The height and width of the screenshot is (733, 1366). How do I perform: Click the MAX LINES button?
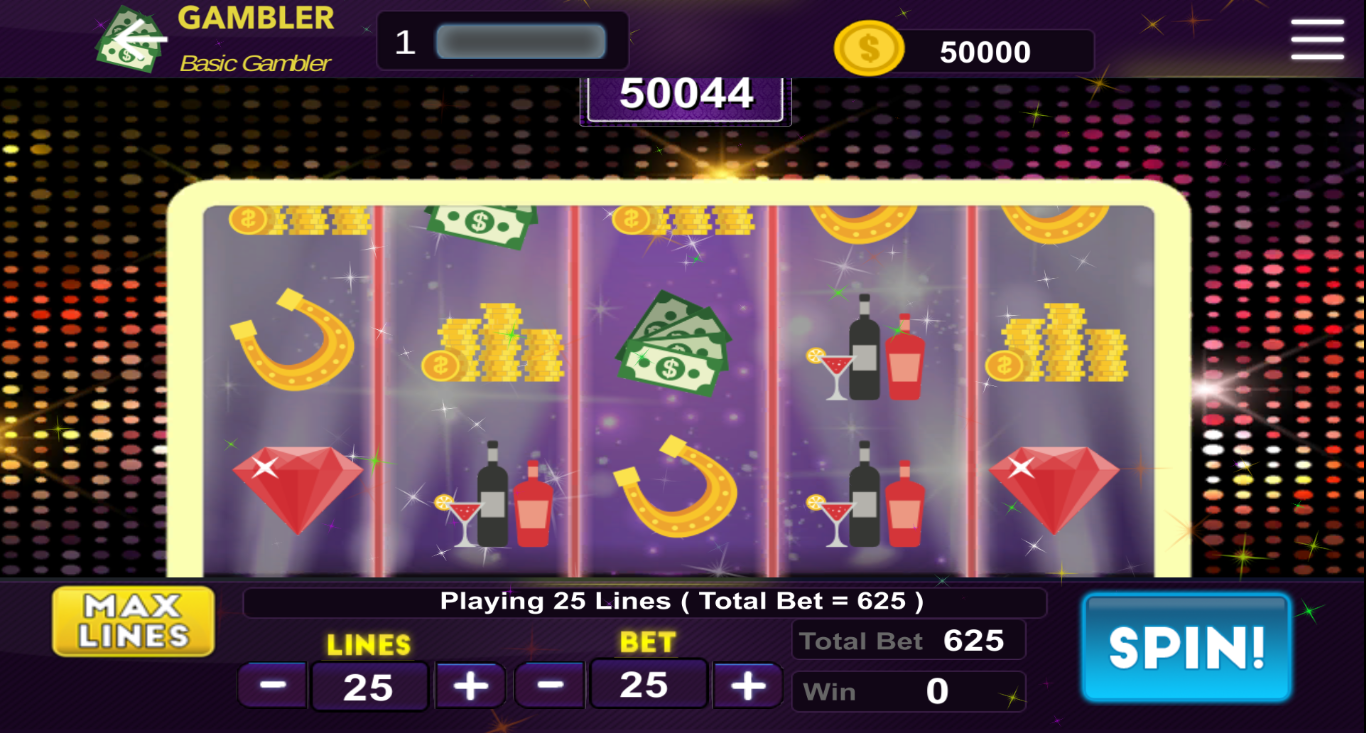click(x=134, y=621)
